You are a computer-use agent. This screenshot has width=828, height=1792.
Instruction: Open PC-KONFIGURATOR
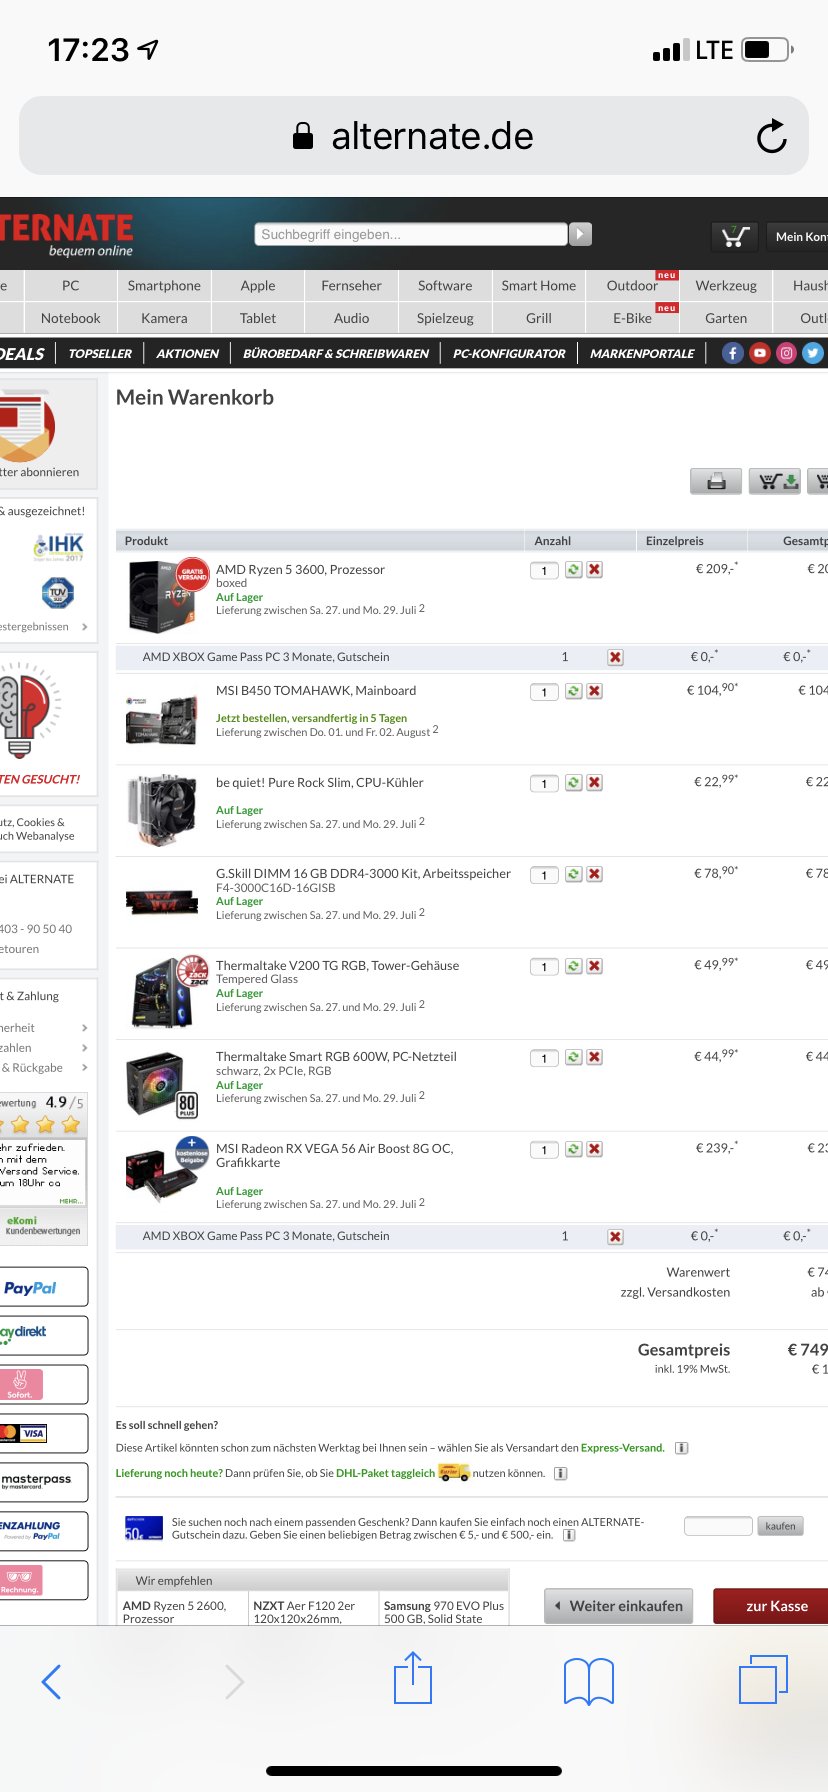pos(509,354)
